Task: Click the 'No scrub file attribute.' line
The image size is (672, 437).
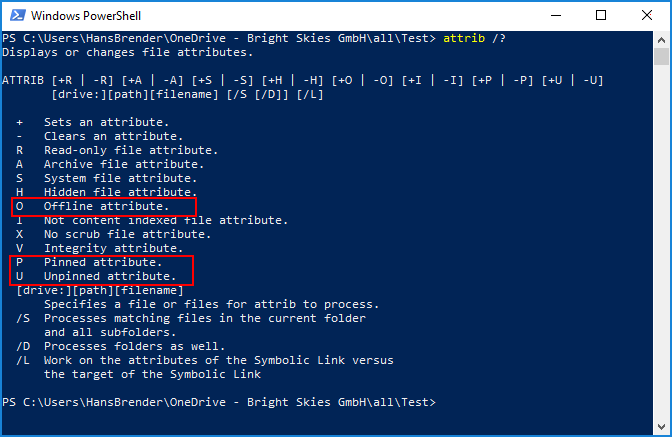Action: tap(127, 234)
